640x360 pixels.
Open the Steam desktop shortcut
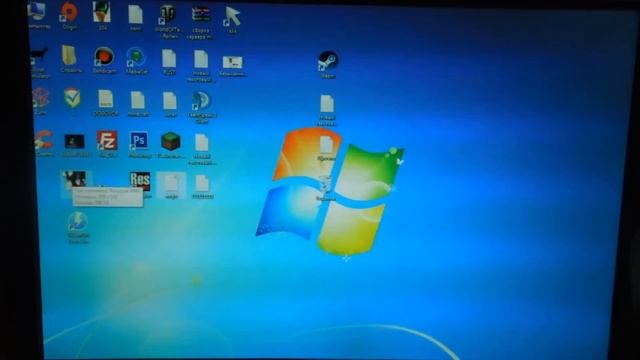(328, 61)
